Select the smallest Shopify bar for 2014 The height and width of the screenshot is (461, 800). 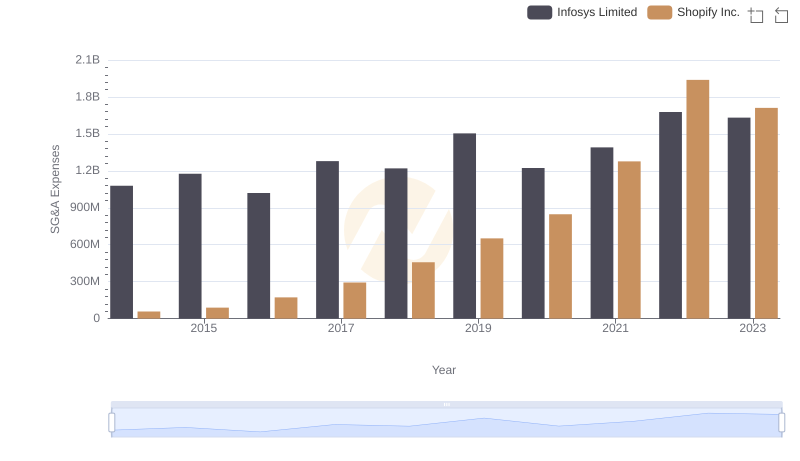coord(149,315)
